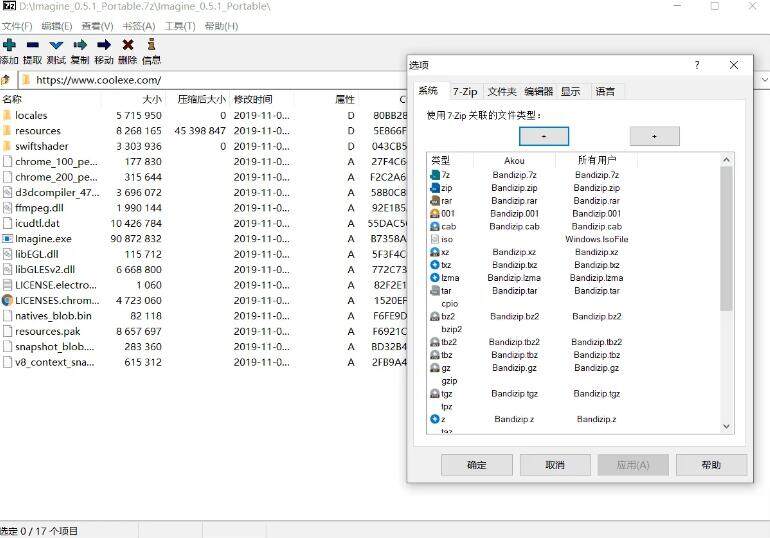Viewport: 770px width, 538px height.
Task: Click the Akou column header
Action: point(514,160)
